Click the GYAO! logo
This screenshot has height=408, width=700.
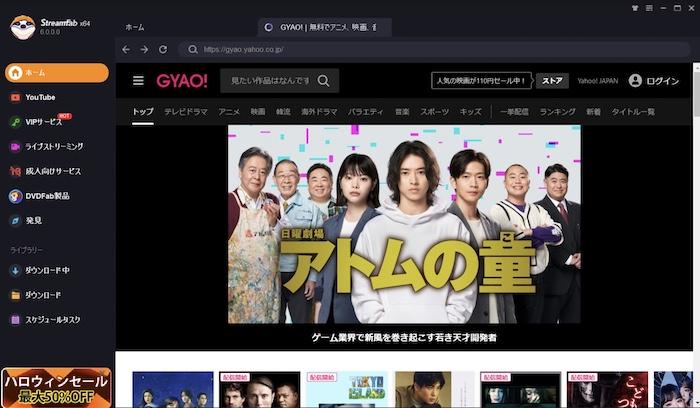(x=182, y=81)
